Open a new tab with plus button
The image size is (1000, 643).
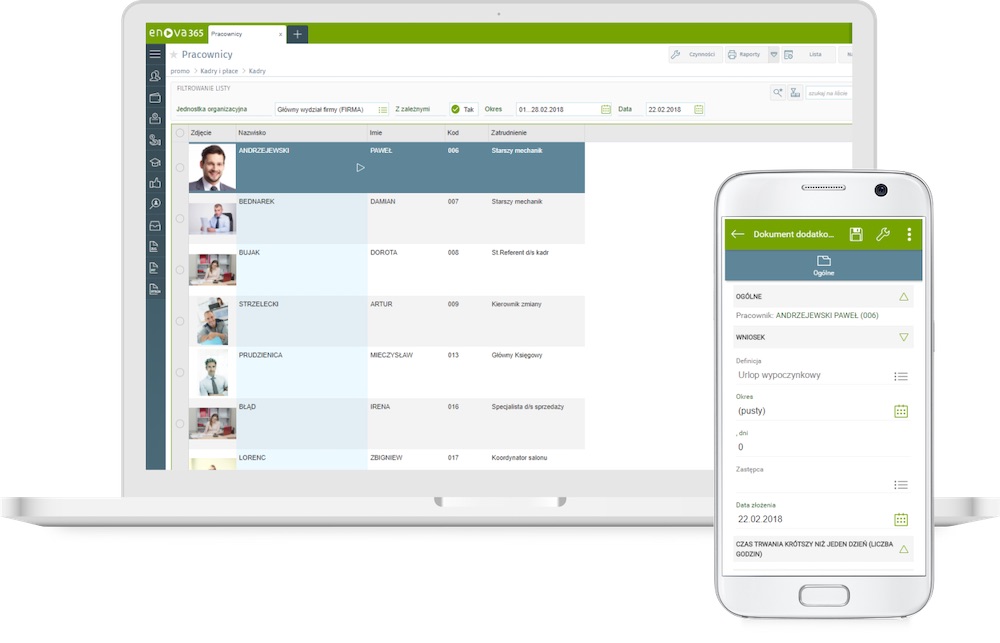point(298,34)
